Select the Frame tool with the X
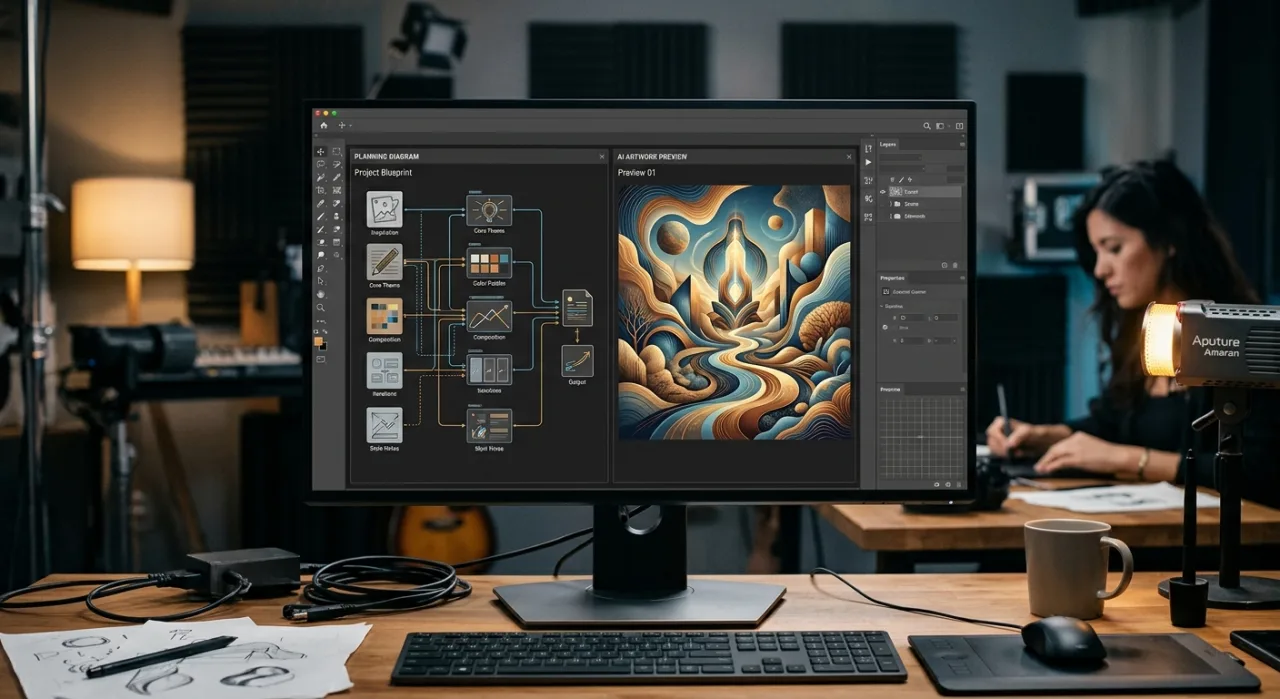Image resolution: width=1280 pixels, height=699 pixels. (336, 190)
